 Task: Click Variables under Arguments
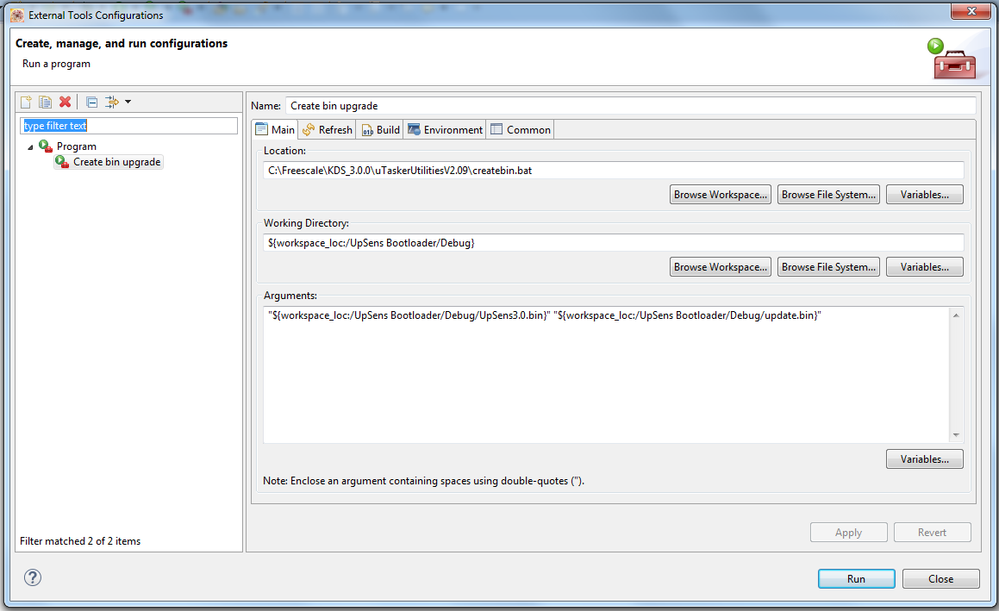(x=924, y=459)
